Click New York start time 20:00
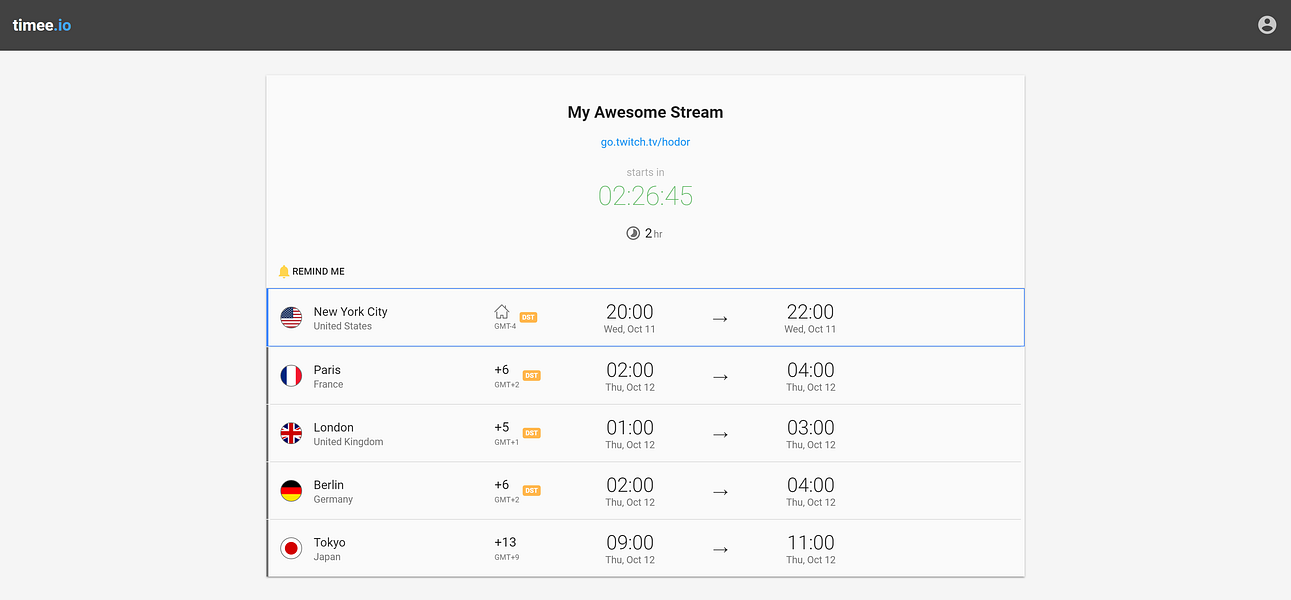The width and height of the screenshot is (1291, 600). (x=630, y=312)
